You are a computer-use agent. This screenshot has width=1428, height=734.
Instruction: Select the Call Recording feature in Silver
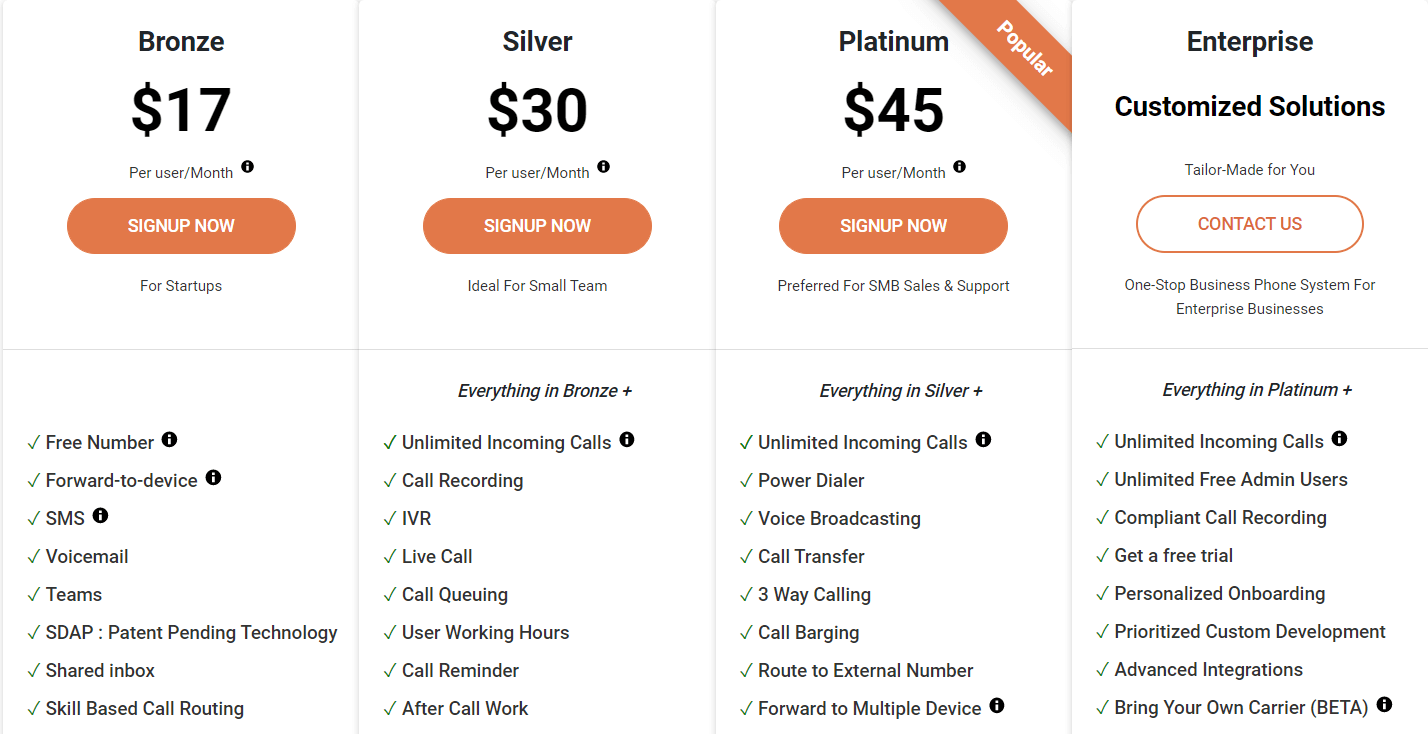[462, 481]
